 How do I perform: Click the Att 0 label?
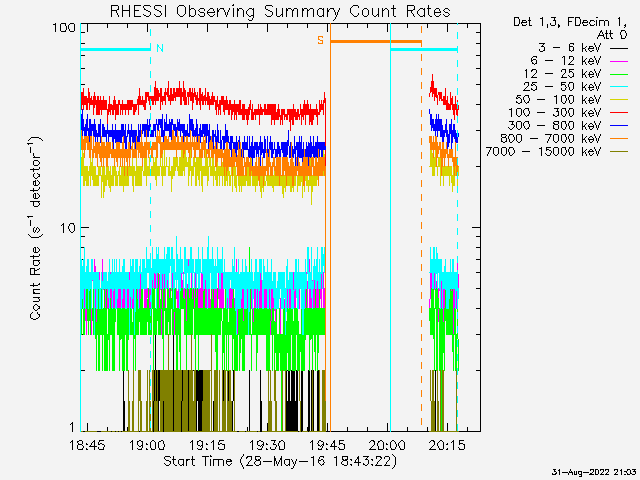[x=612, y=35]
